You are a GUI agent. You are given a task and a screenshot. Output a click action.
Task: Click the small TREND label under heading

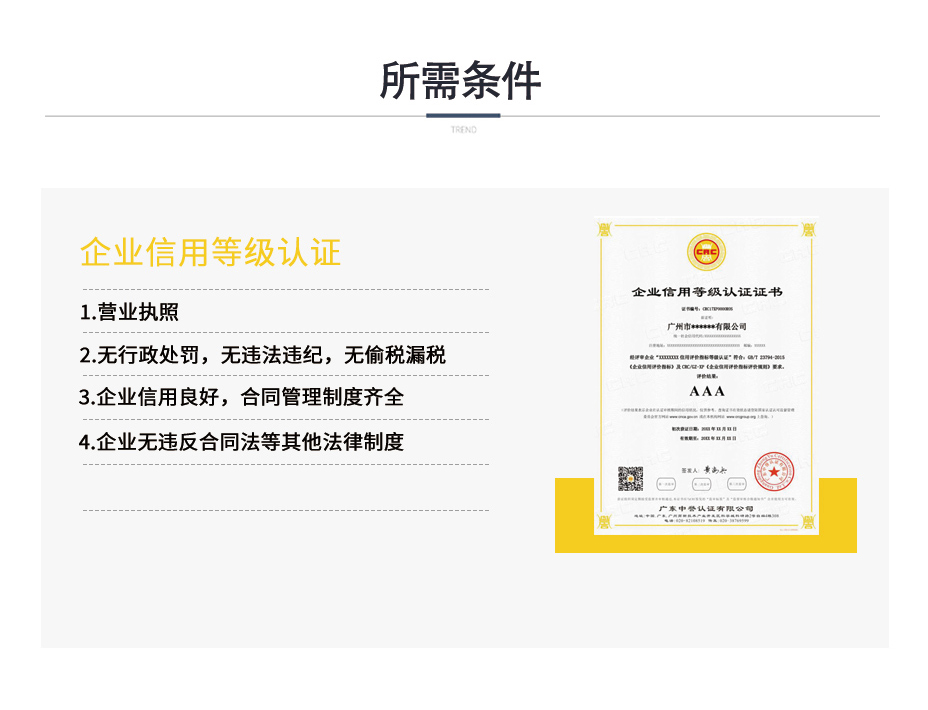tap(463, 130)
